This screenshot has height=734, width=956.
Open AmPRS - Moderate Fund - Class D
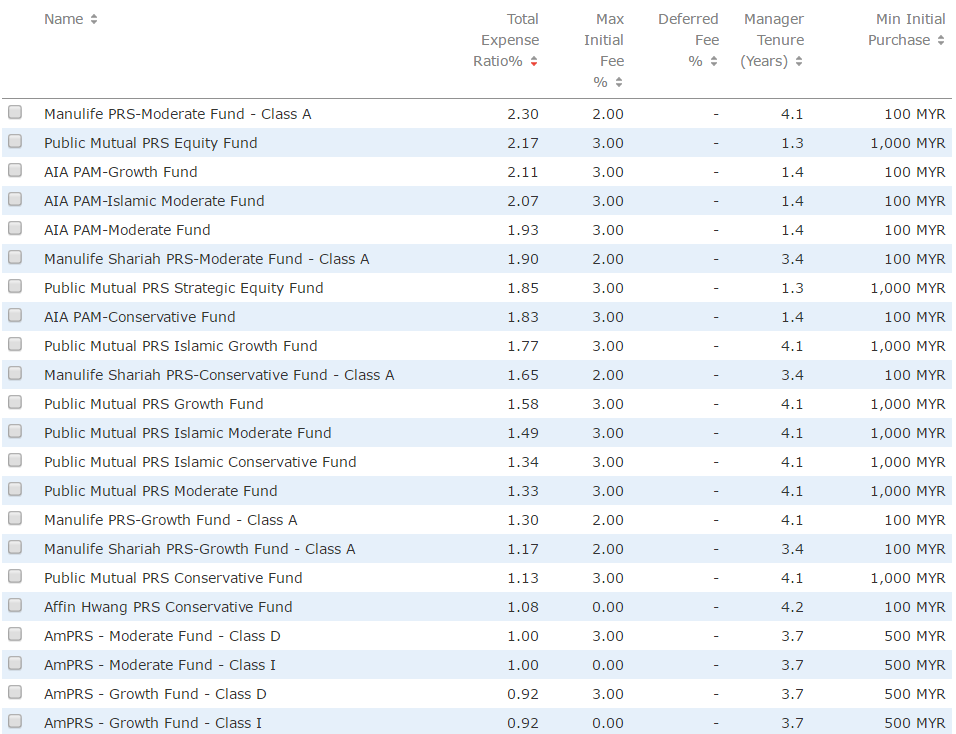[x=162, y=636]
